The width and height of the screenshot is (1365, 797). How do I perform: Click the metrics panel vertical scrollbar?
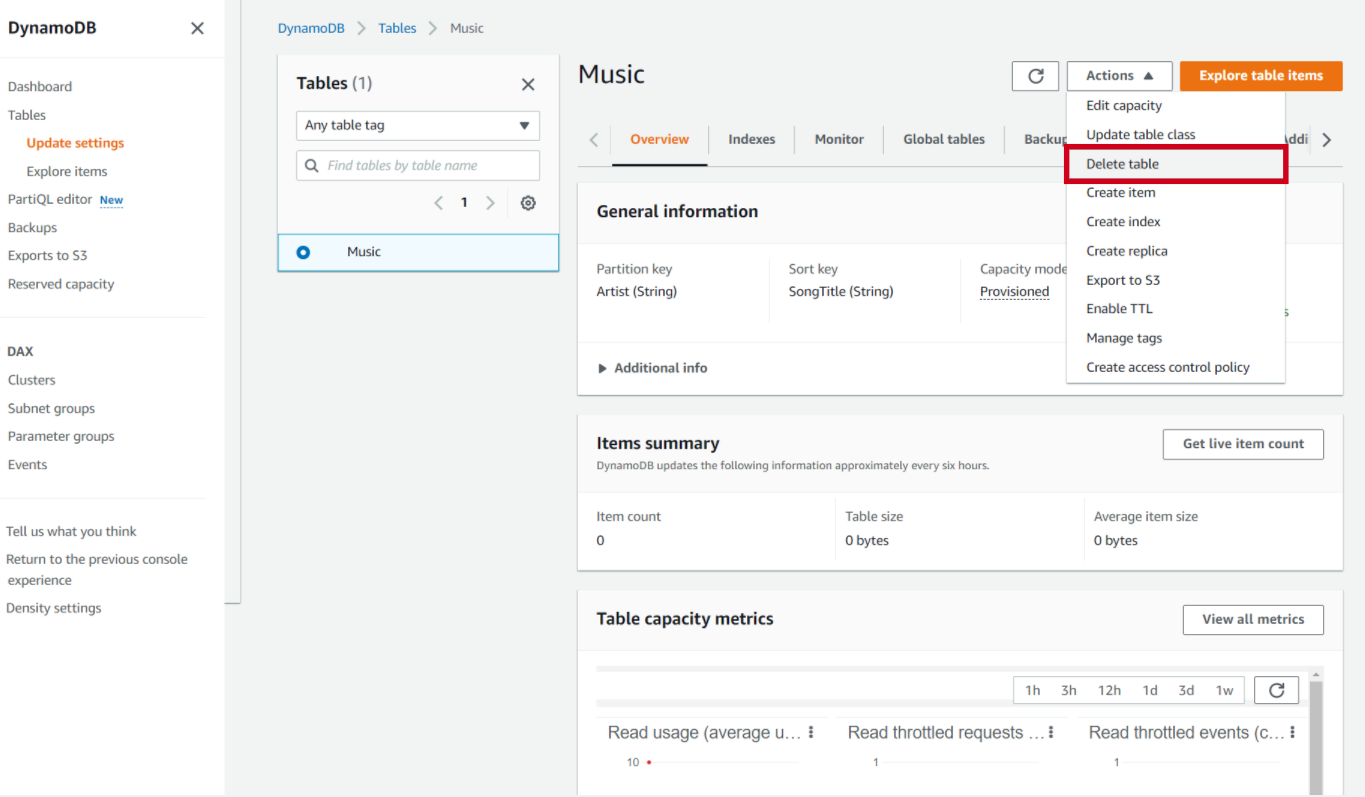point(1316,737)
